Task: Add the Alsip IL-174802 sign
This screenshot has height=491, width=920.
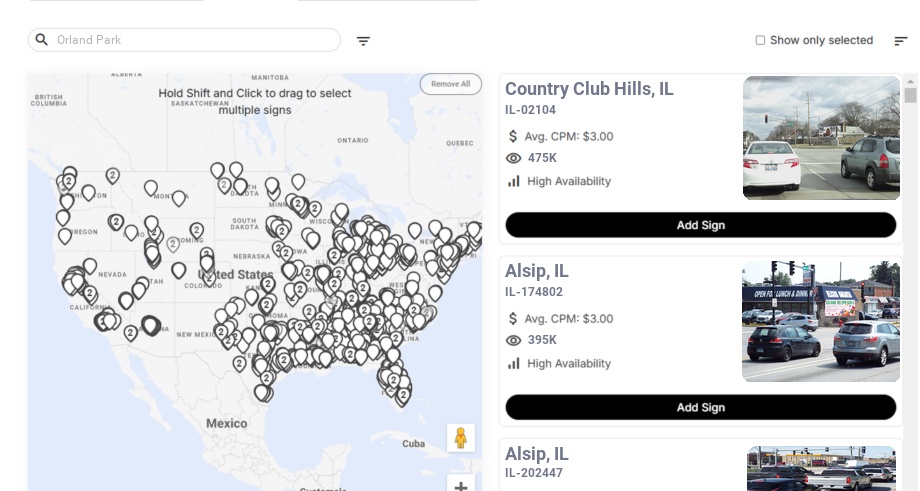Action: pos(700,407)
